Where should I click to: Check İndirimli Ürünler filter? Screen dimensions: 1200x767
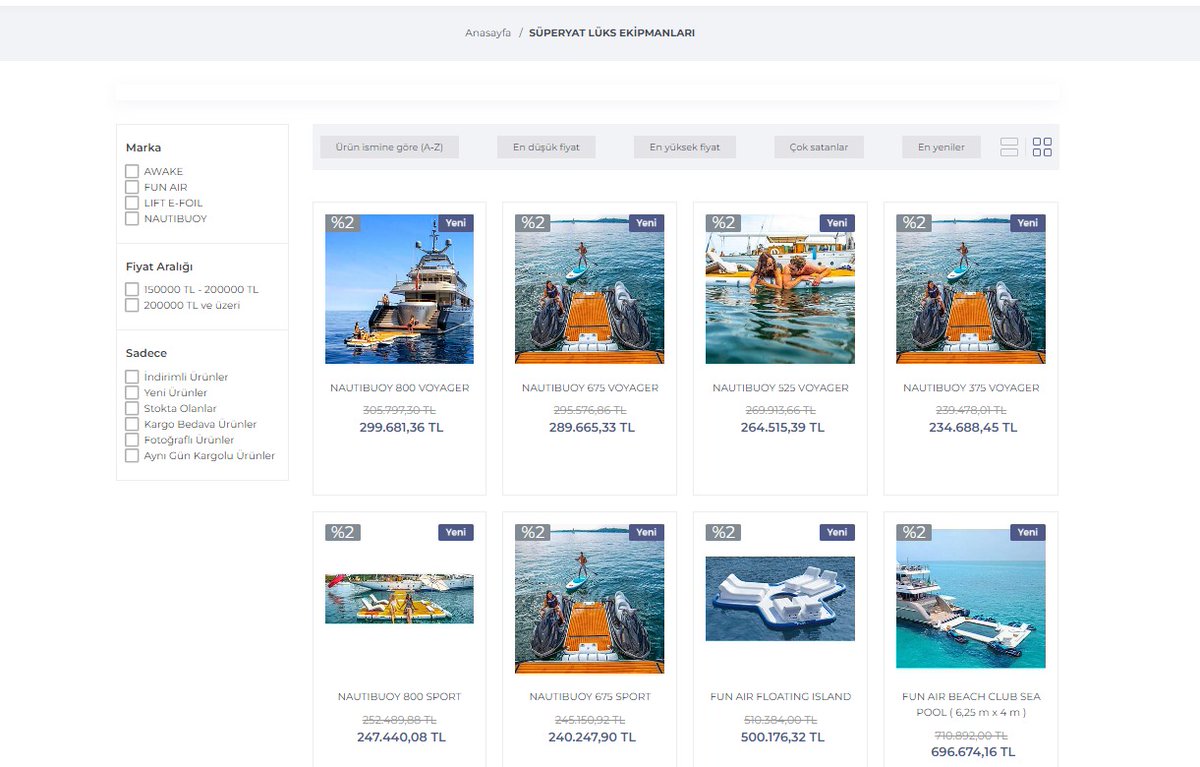[132, 377]
